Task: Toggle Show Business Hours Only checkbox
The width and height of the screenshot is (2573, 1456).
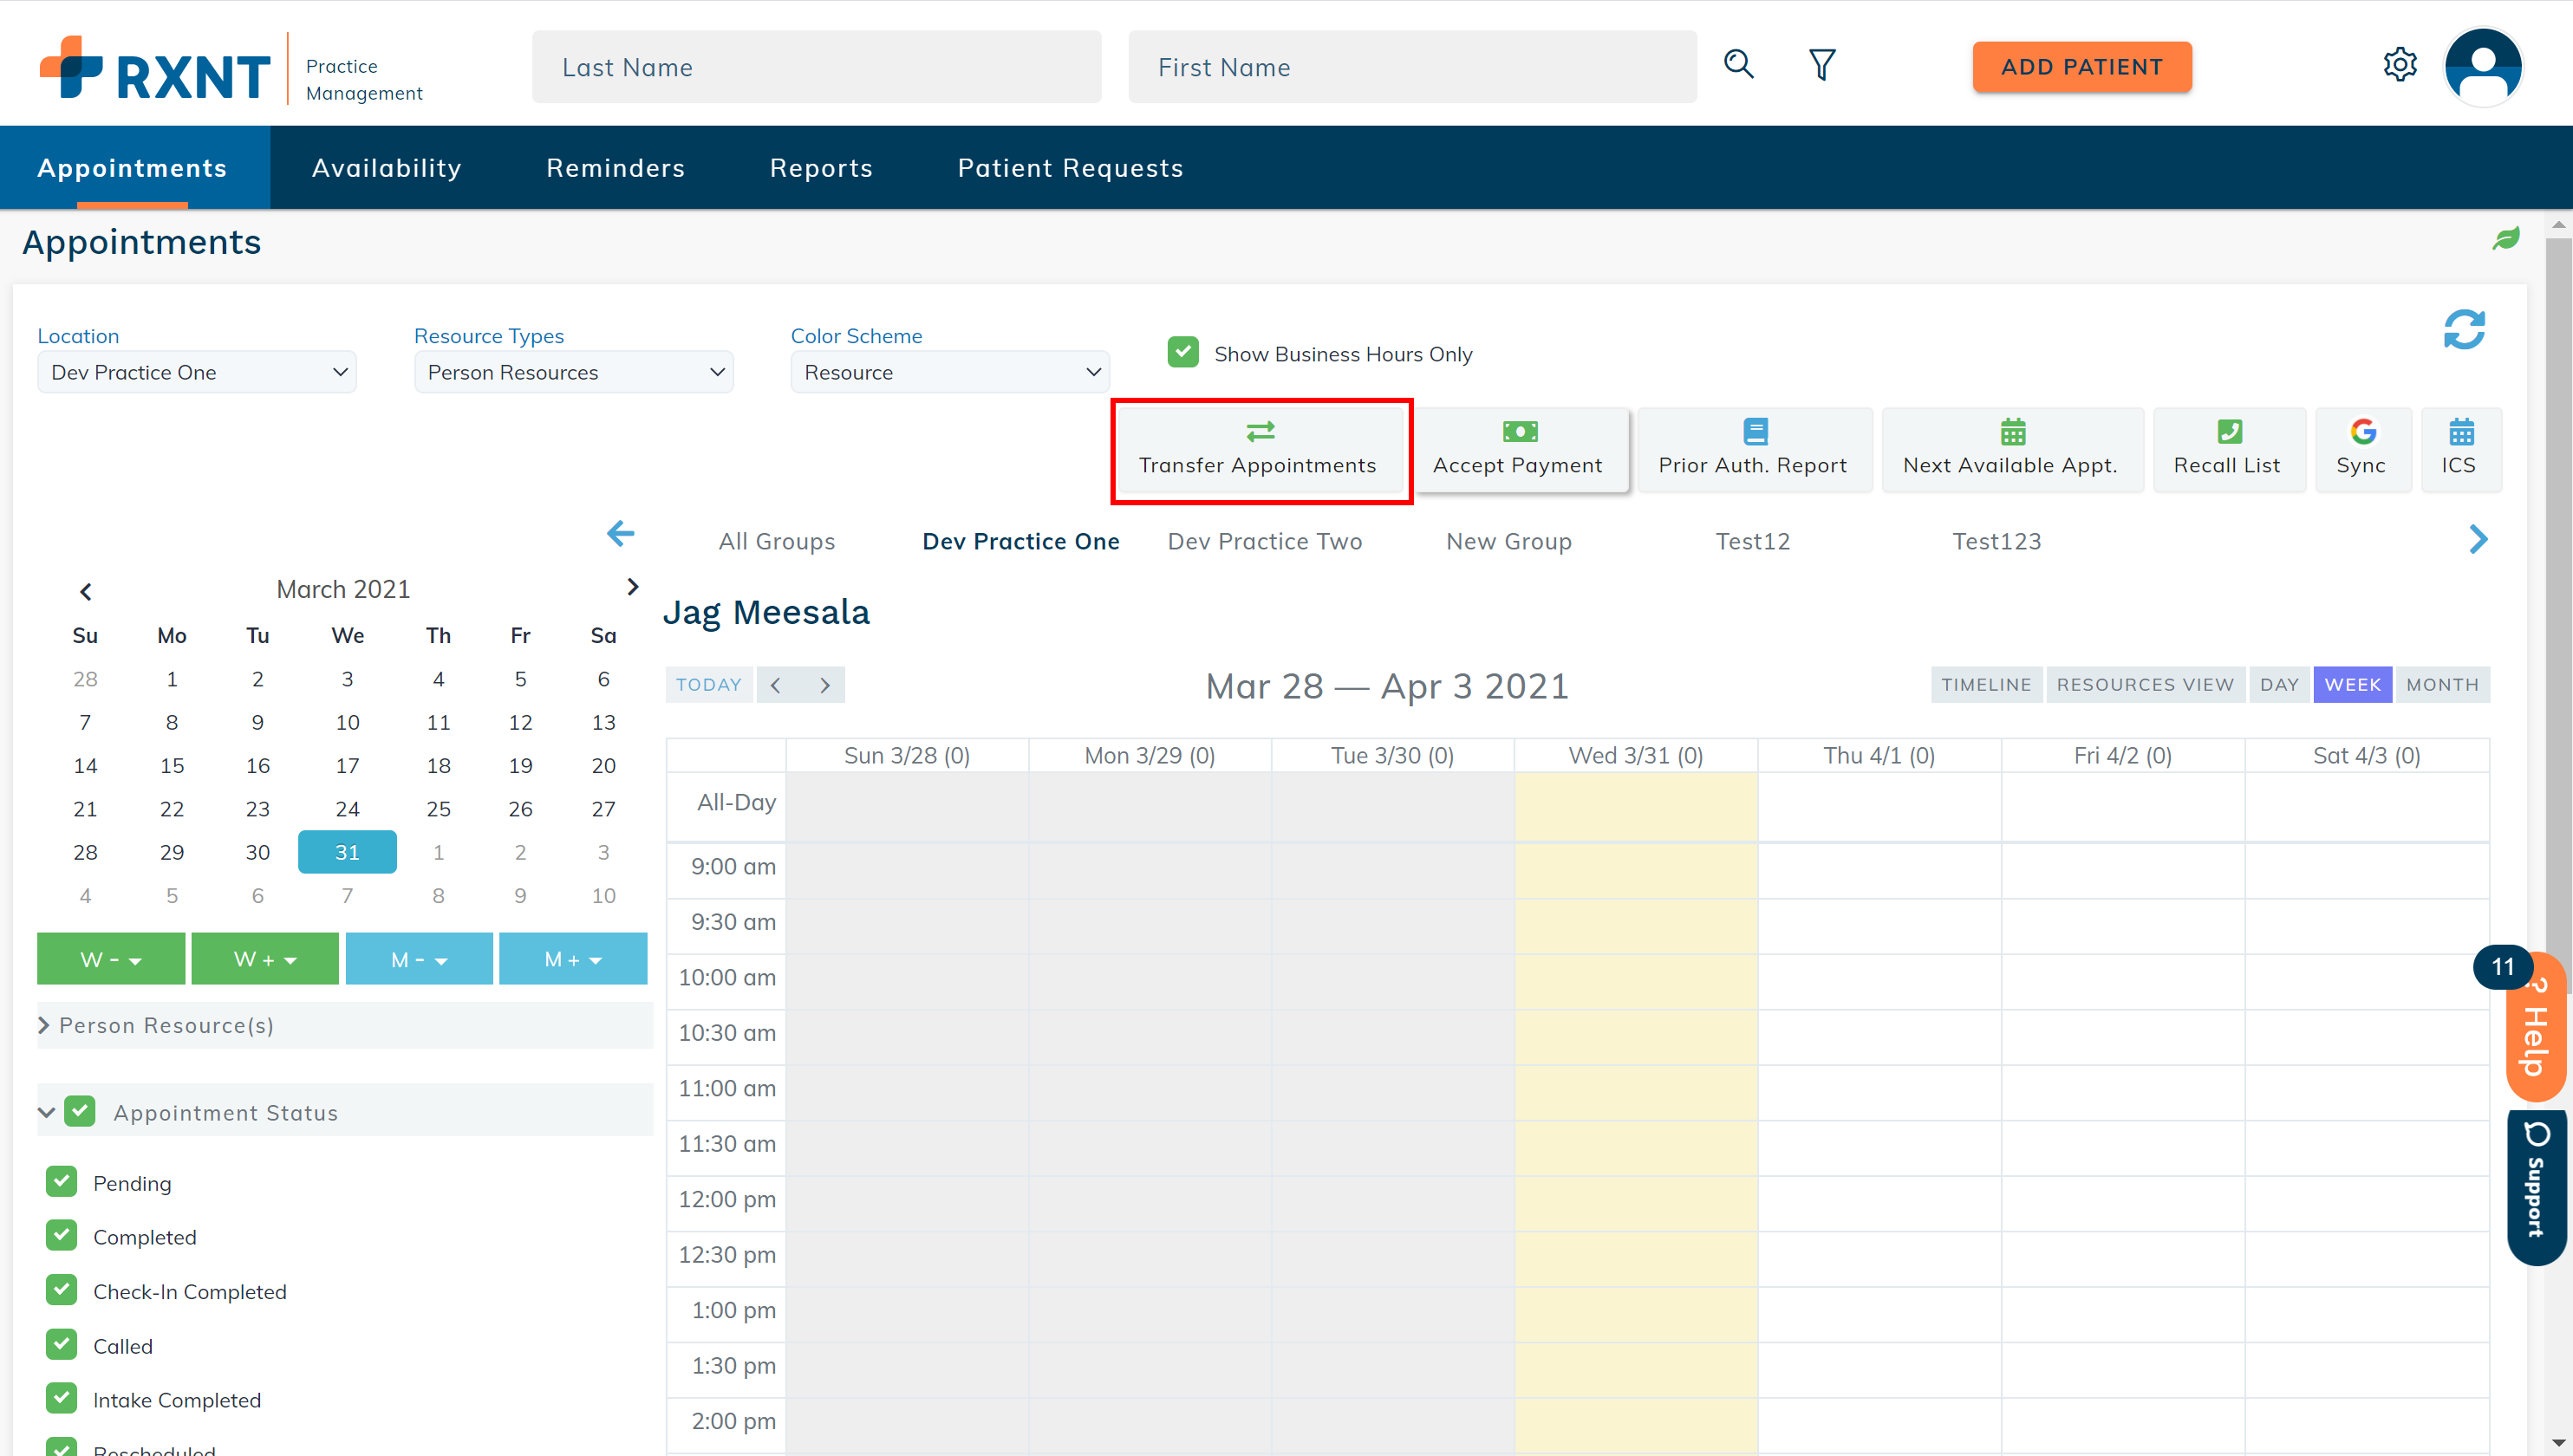Action: click(1183, 352)
